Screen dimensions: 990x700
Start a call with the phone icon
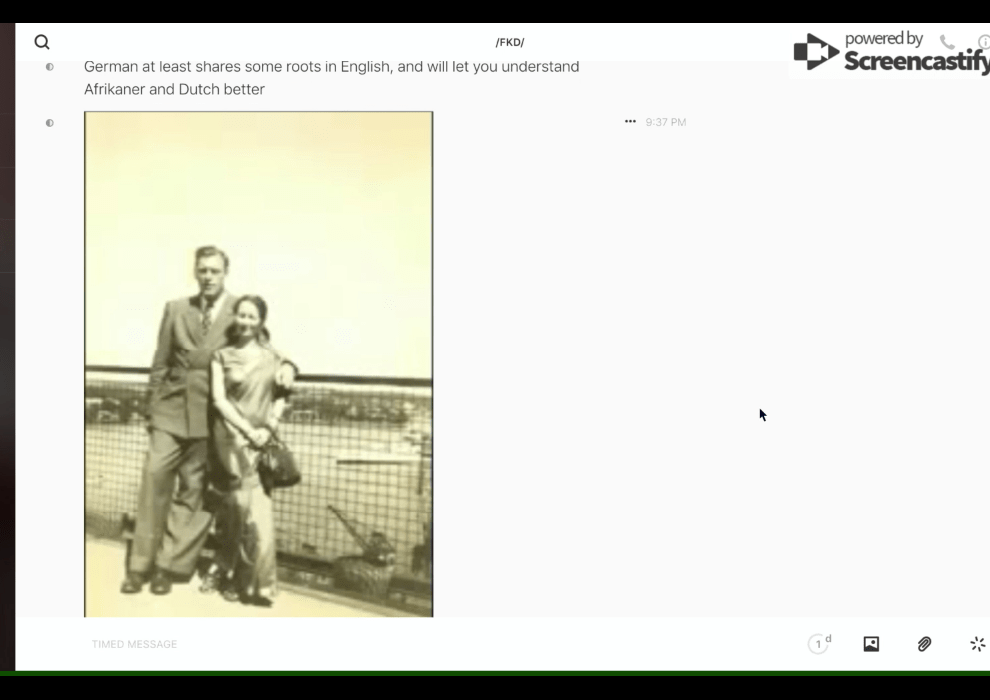point(947,42)
